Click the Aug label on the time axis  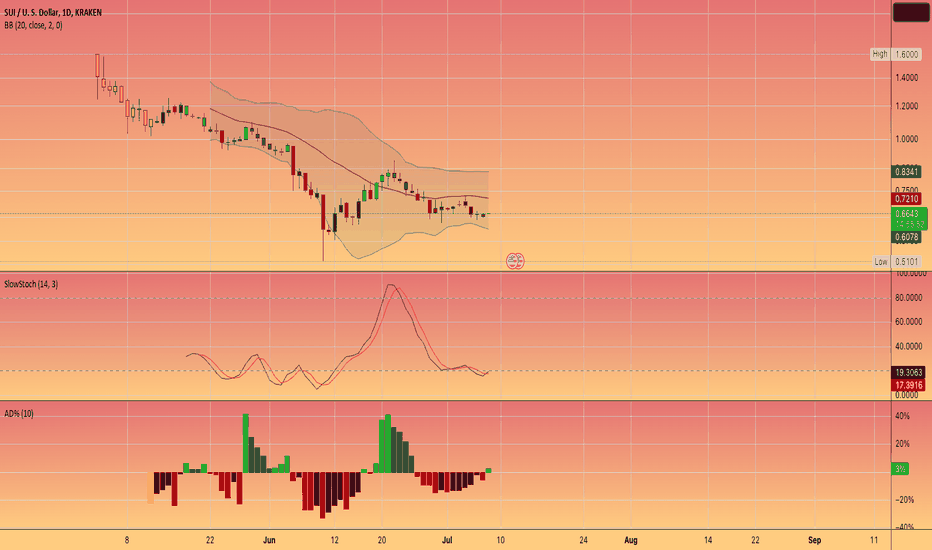click(x=631, y=540)
